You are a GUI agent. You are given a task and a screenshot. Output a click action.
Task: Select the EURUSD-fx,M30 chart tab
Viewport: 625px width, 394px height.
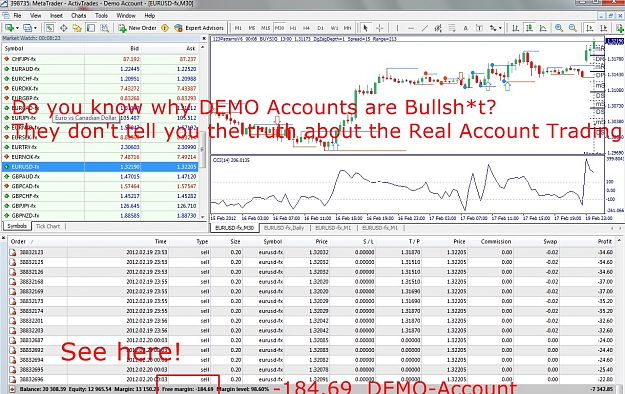point(234,228)
